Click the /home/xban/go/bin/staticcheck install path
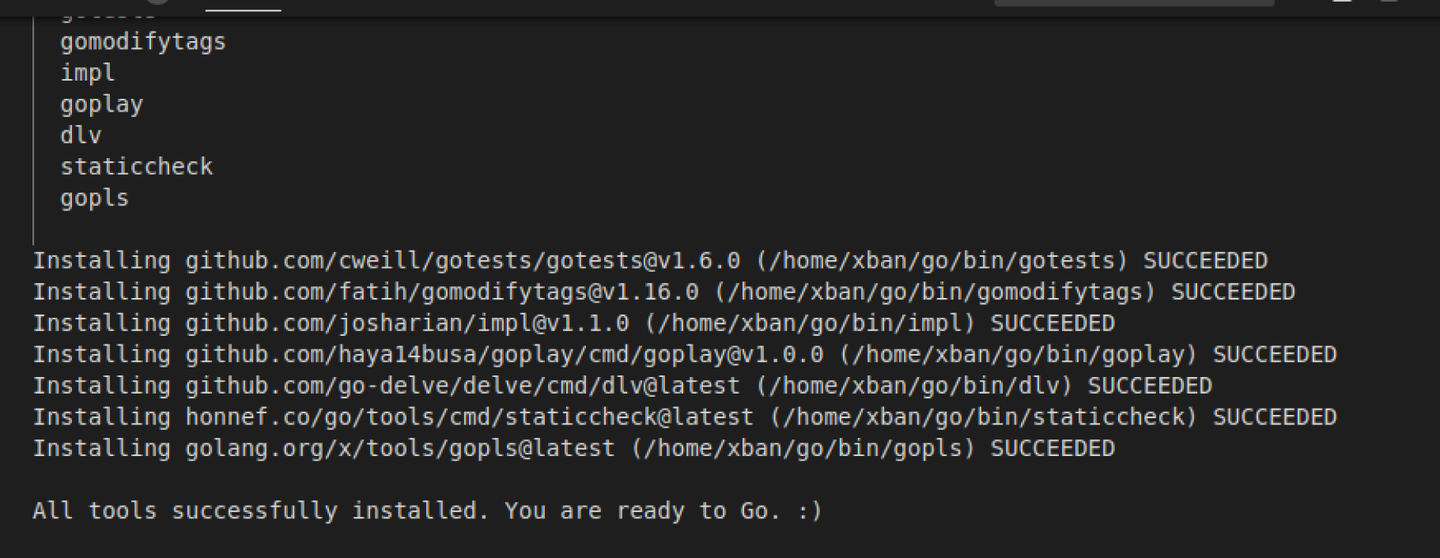This screenshot has height=558, width=1440. (984, 417)
